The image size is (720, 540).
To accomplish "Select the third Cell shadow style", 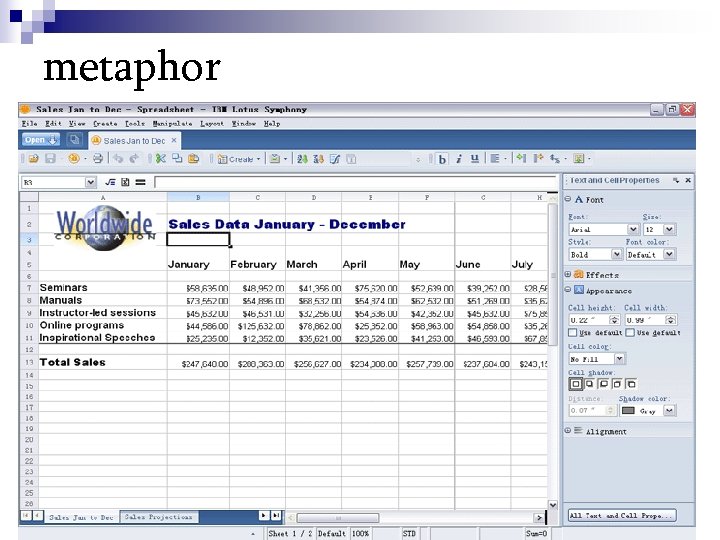I will coord(603,384).
